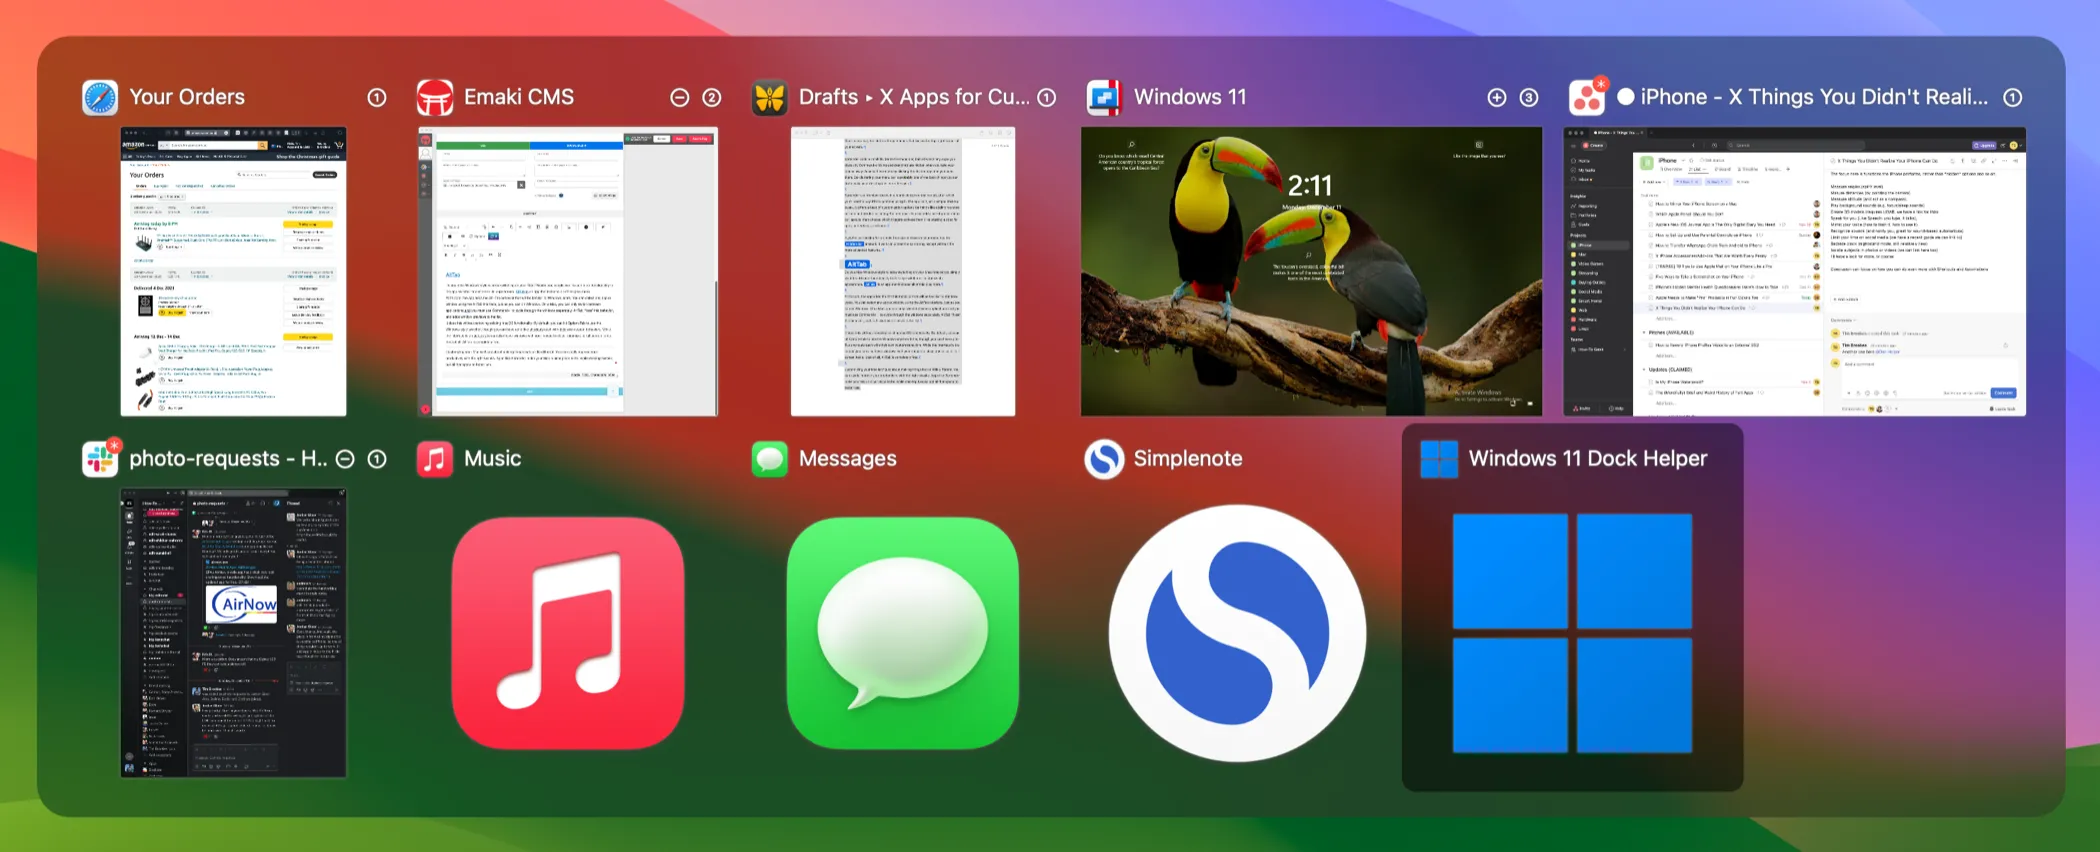Click the number 1 badge beside the iPhone window title
This screenshot has height=852, width=2100.
[2013, 97]
